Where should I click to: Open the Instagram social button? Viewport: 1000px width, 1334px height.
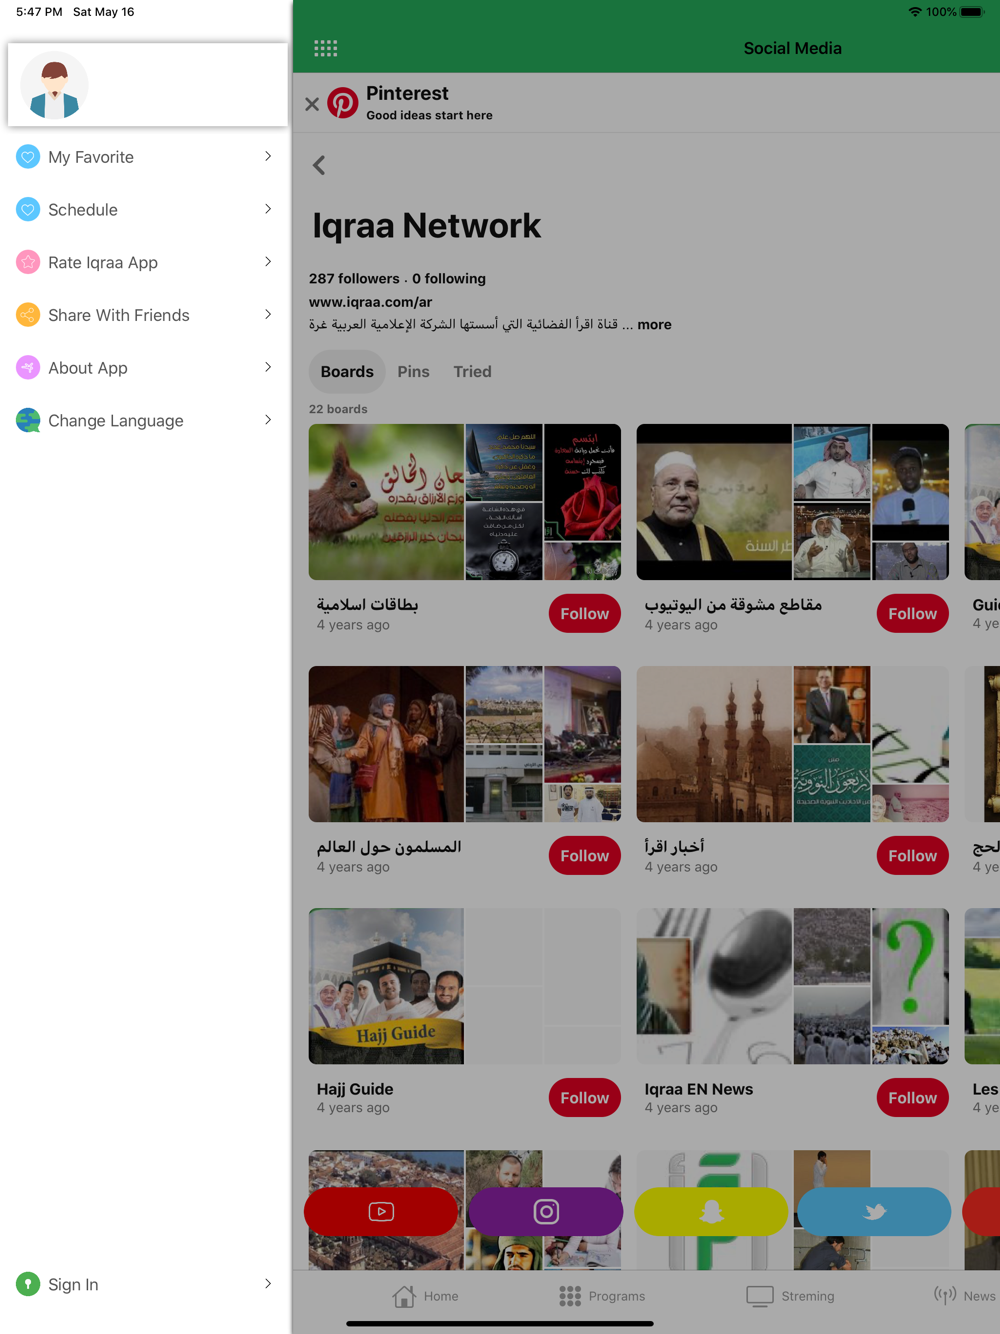[x=546, y=1211]
